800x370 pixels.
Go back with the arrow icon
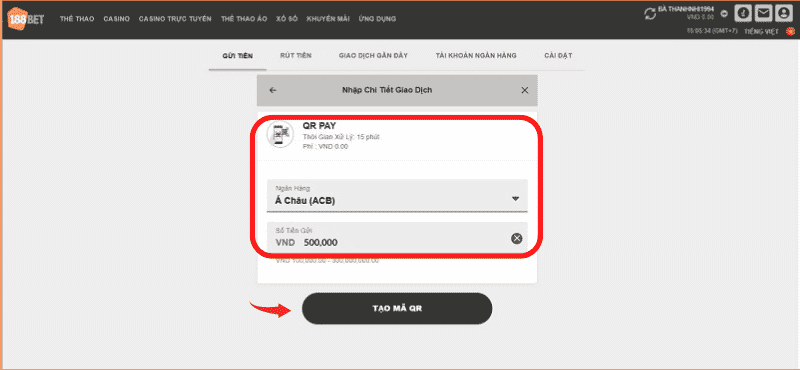point(272,90)
